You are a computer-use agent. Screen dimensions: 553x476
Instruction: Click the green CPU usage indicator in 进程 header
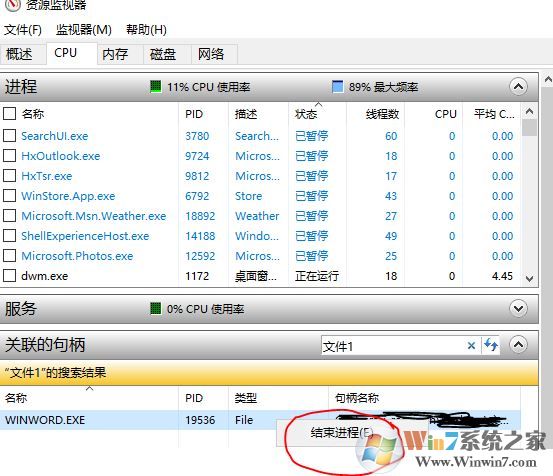pyautogui.click(x=156, y=86)
